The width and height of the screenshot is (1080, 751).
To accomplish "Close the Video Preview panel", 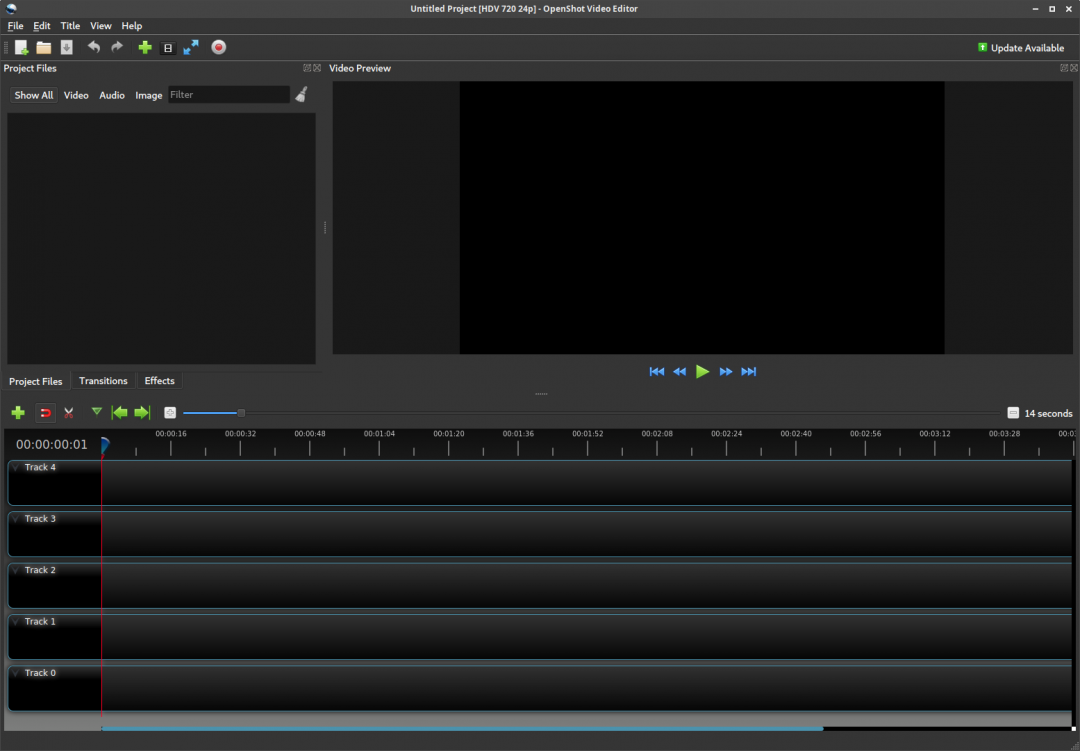I will (1074, 68).
